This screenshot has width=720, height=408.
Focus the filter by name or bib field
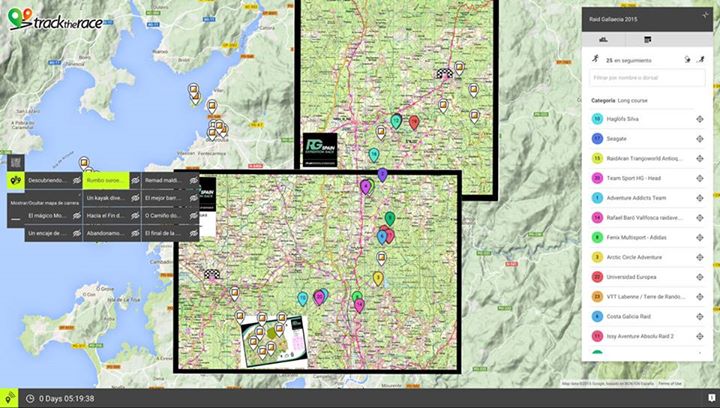point(647,78)
